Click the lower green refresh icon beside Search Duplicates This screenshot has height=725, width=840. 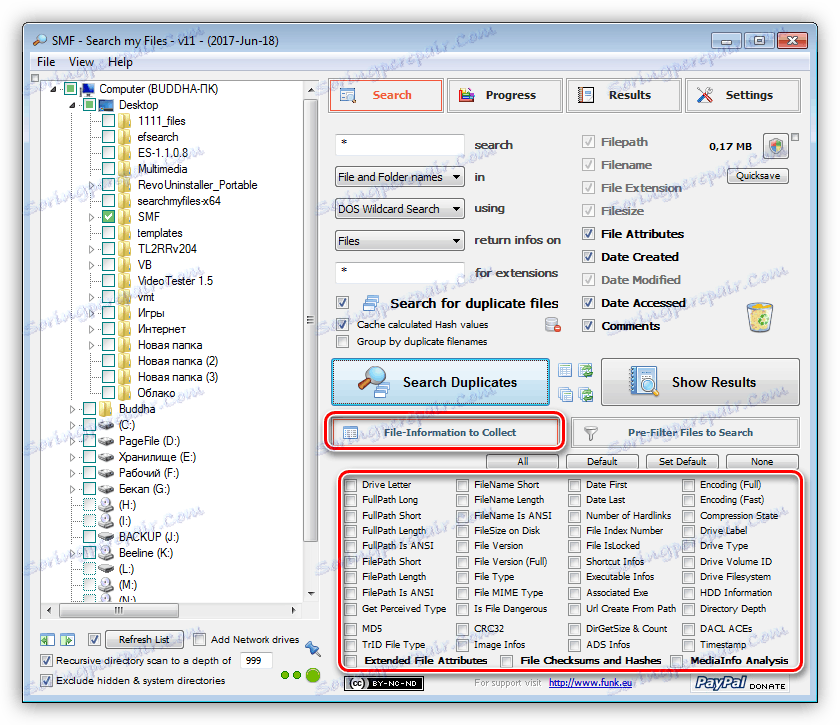(x=586, y=395)
